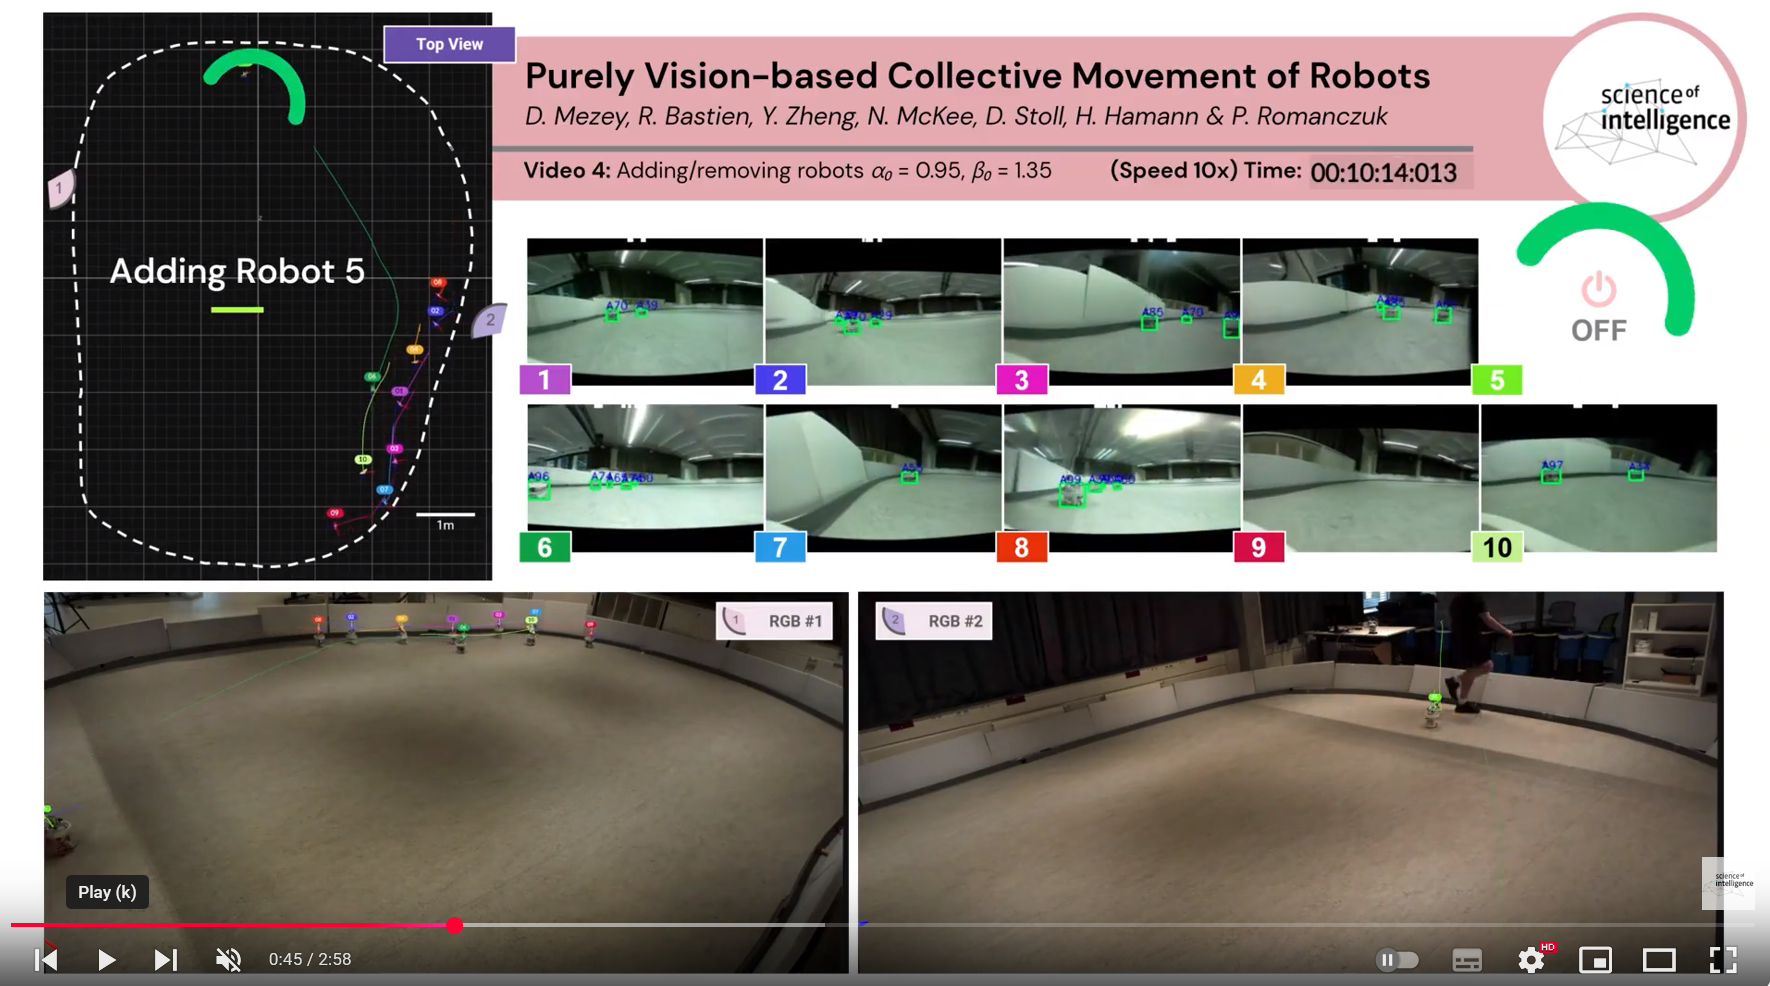The image size is (1770, 986).
Task: Open robot 10 camera feed thumbnail
Action: tap(1599, 477)
